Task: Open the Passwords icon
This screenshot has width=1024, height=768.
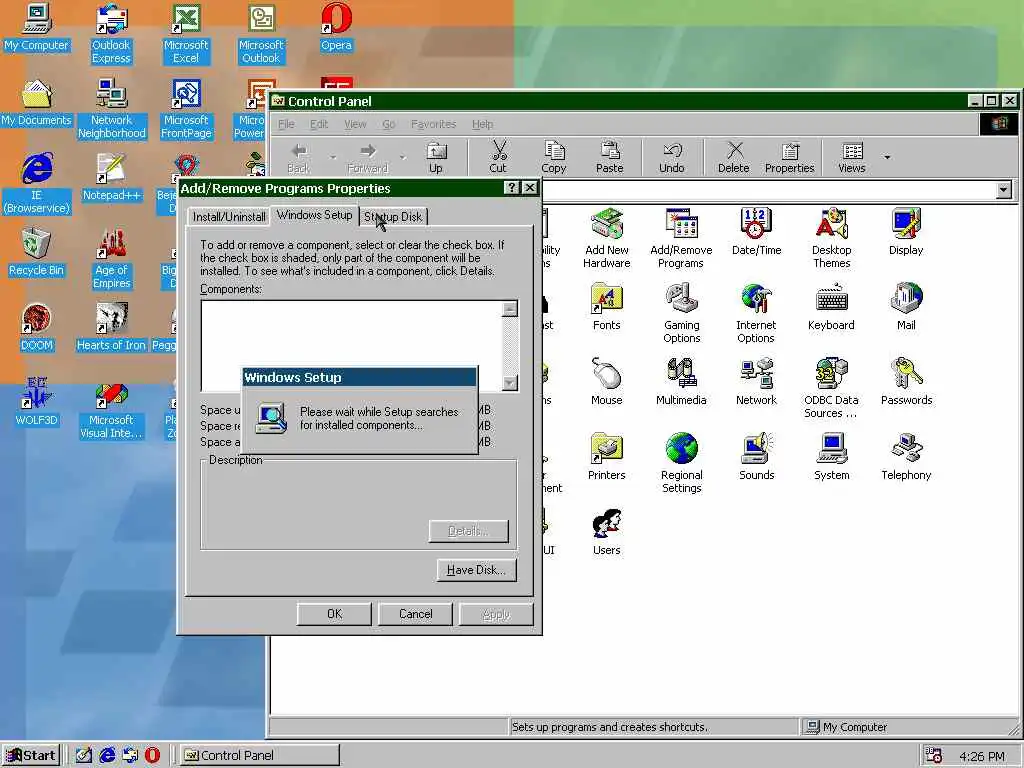Action: point(906,382)
